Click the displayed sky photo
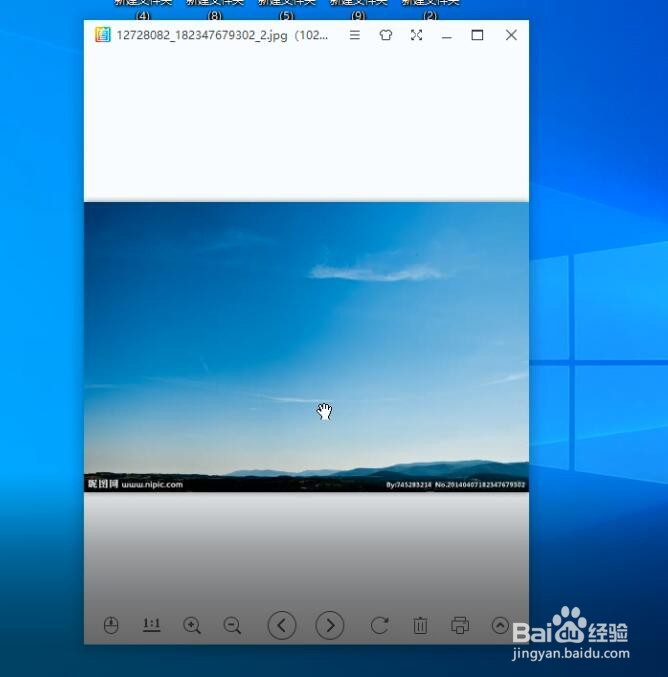 click(x=306, y=347)
